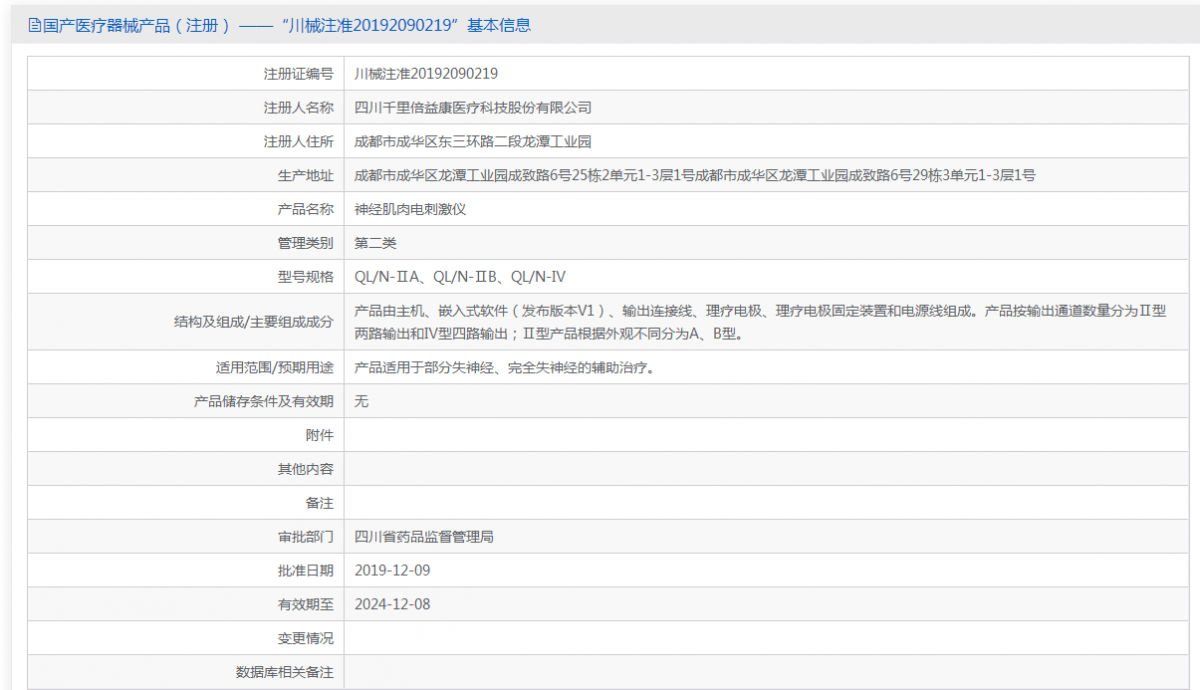Screen dimensions: 1200x690
Task: Select the 注册人住所 label cell
Action: point(186,141)
